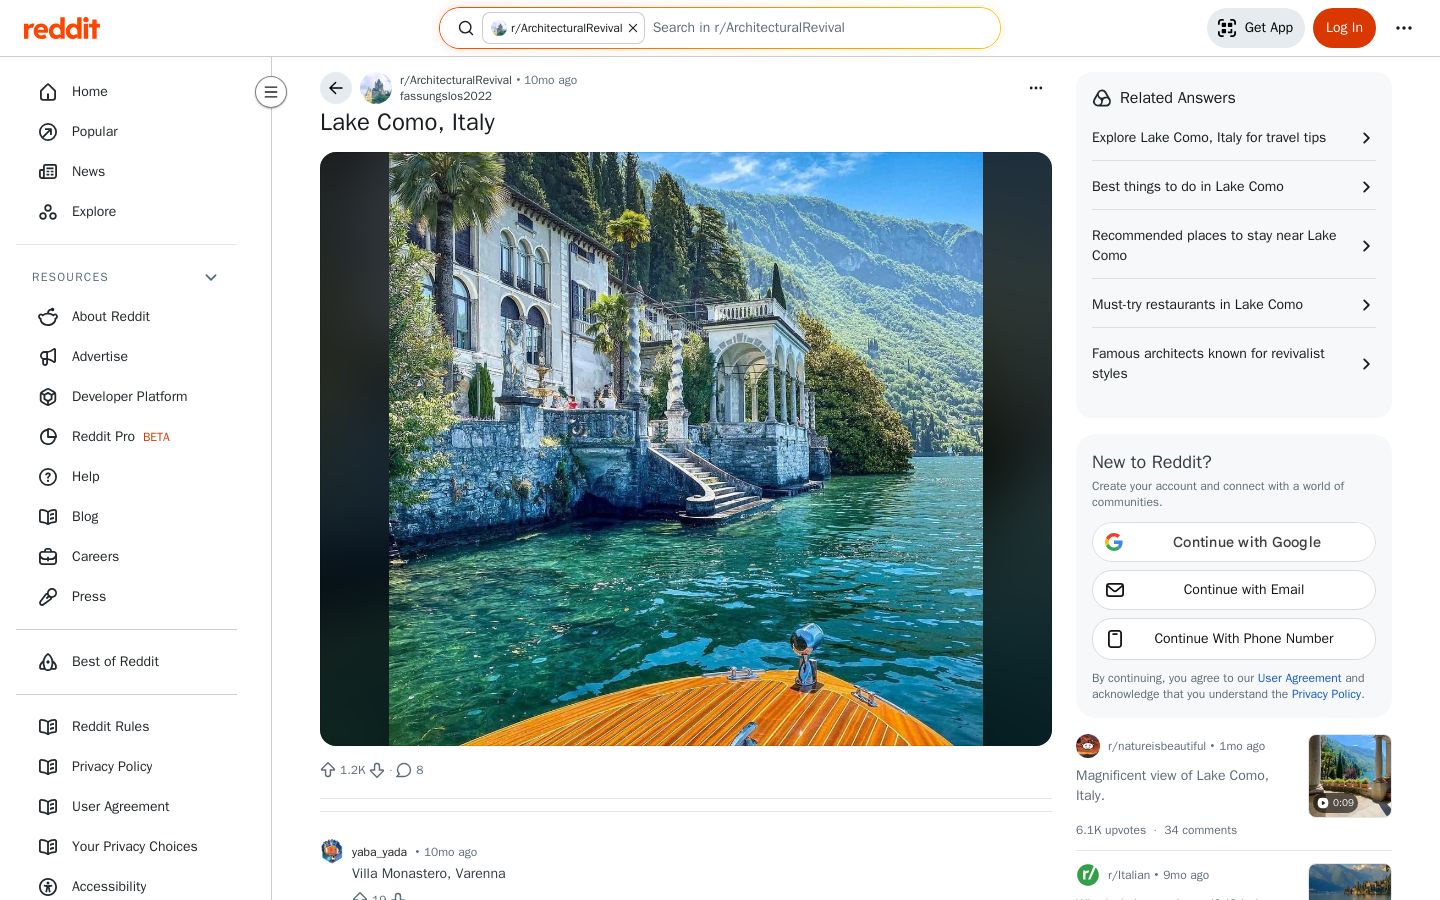Open Best of Reddit
The height and width of the screenshot is (900, 1440).
[126, 661]
